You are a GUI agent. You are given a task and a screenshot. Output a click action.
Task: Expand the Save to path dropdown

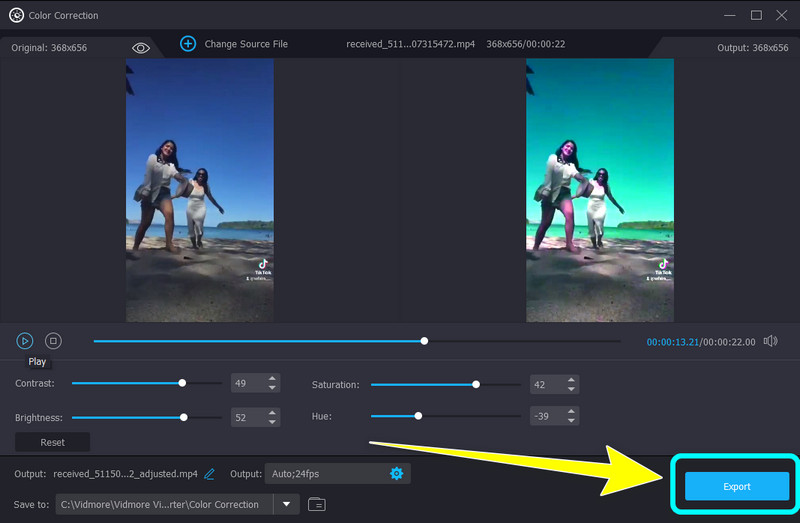click(x=287, y=504)
